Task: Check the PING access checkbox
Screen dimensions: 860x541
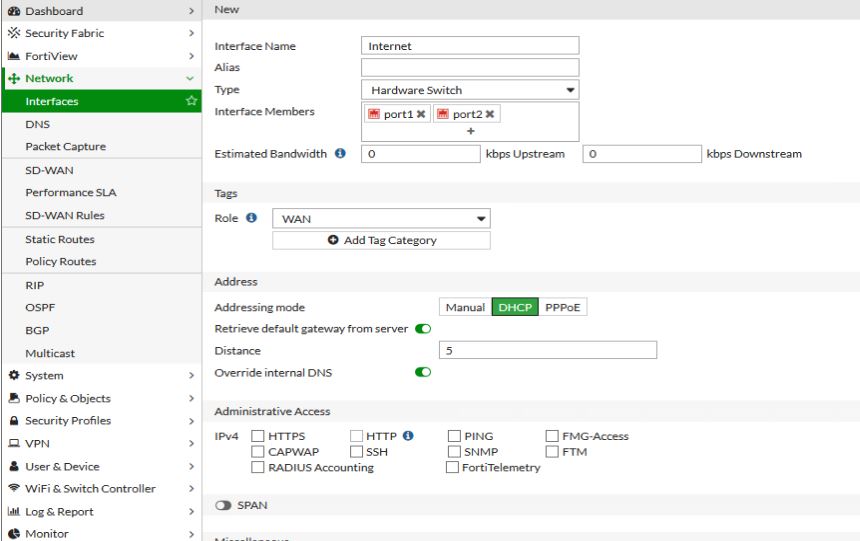Action: coord(454,436)
